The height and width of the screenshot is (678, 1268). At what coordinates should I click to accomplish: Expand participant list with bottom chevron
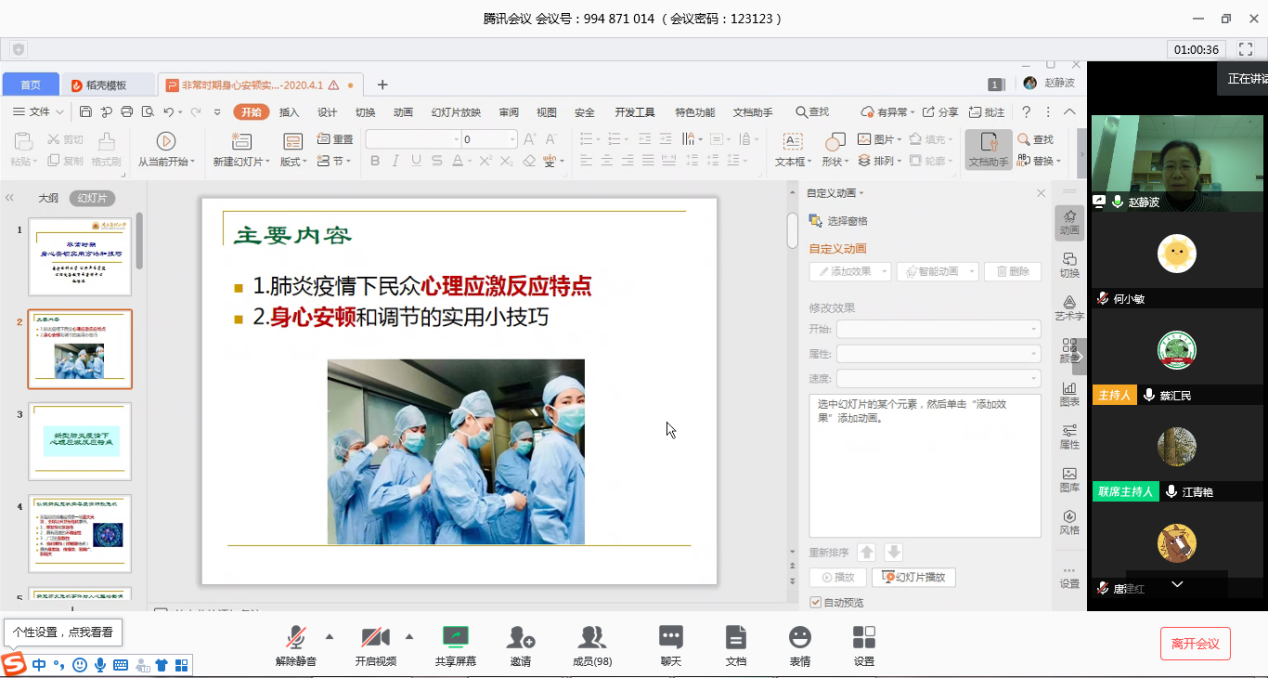(x=1177, y=584)
